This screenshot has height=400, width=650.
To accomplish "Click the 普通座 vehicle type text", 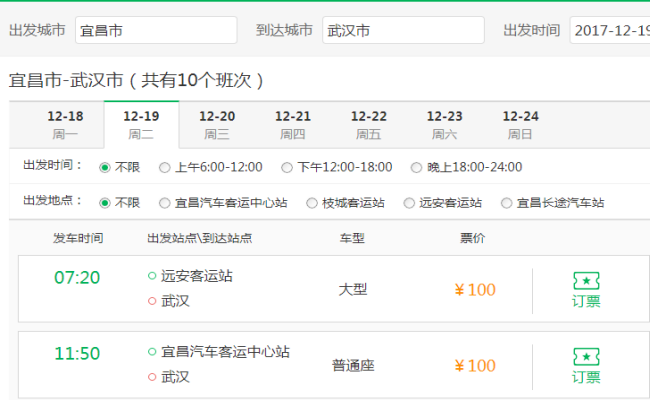I will 353,366.
